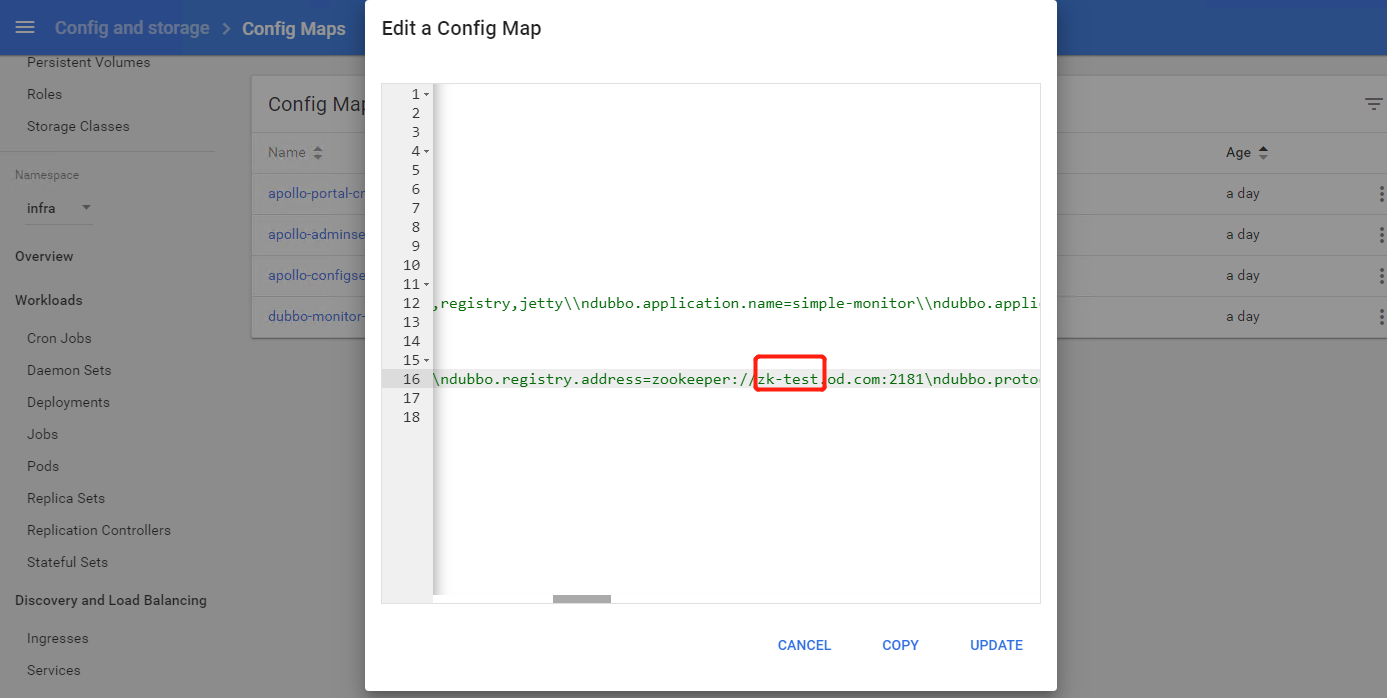Collapse code fold at line 15

point(427,360)
